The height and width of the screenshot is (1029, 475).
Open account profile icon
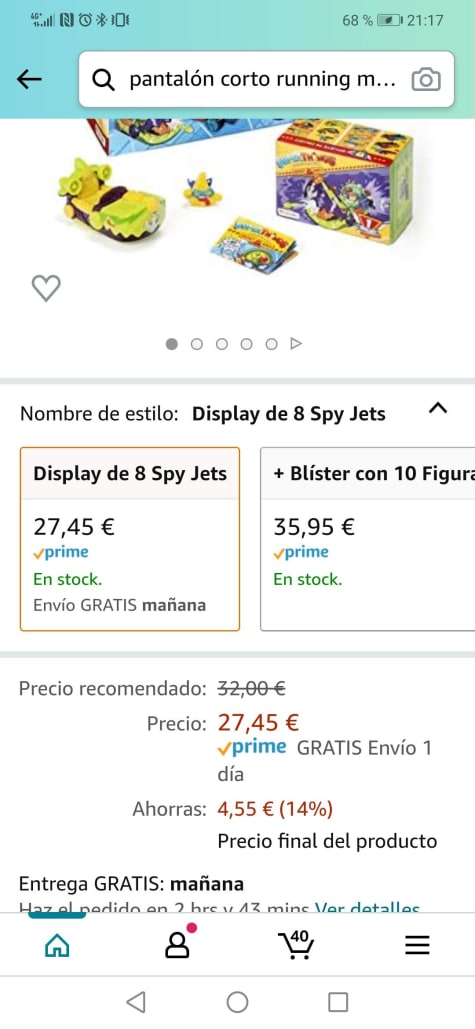coord(178,942)
